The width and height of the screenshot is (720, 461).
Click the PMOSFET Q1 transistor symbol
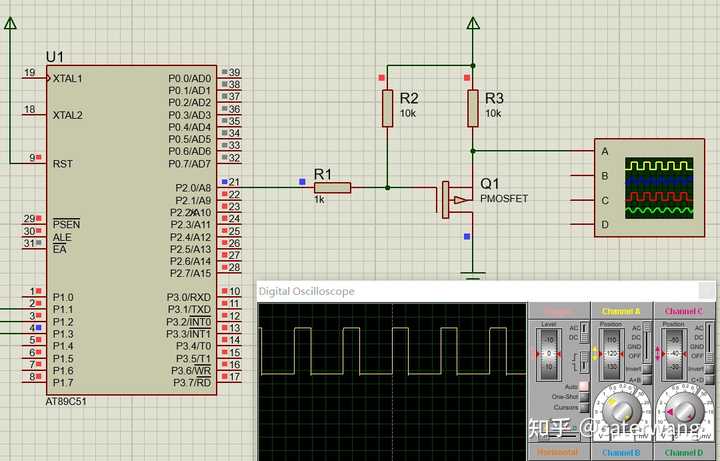454,199
